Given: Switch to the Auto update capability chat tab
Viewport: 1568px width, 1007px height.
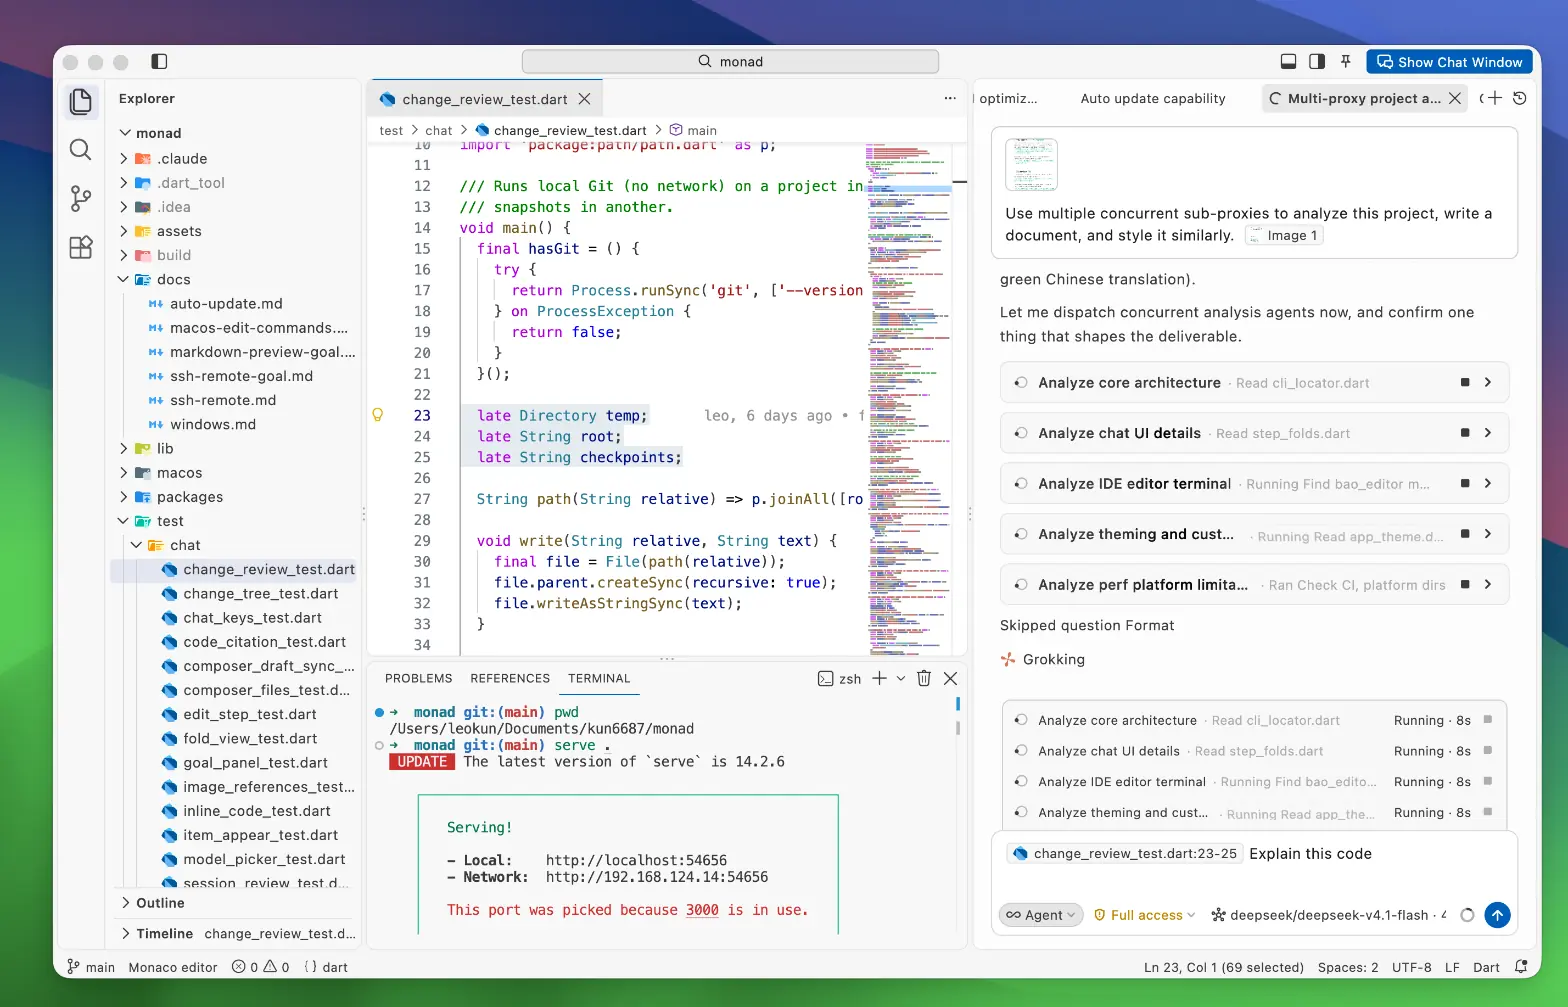Looking at the screenshot, I should tap(1153, 99).
